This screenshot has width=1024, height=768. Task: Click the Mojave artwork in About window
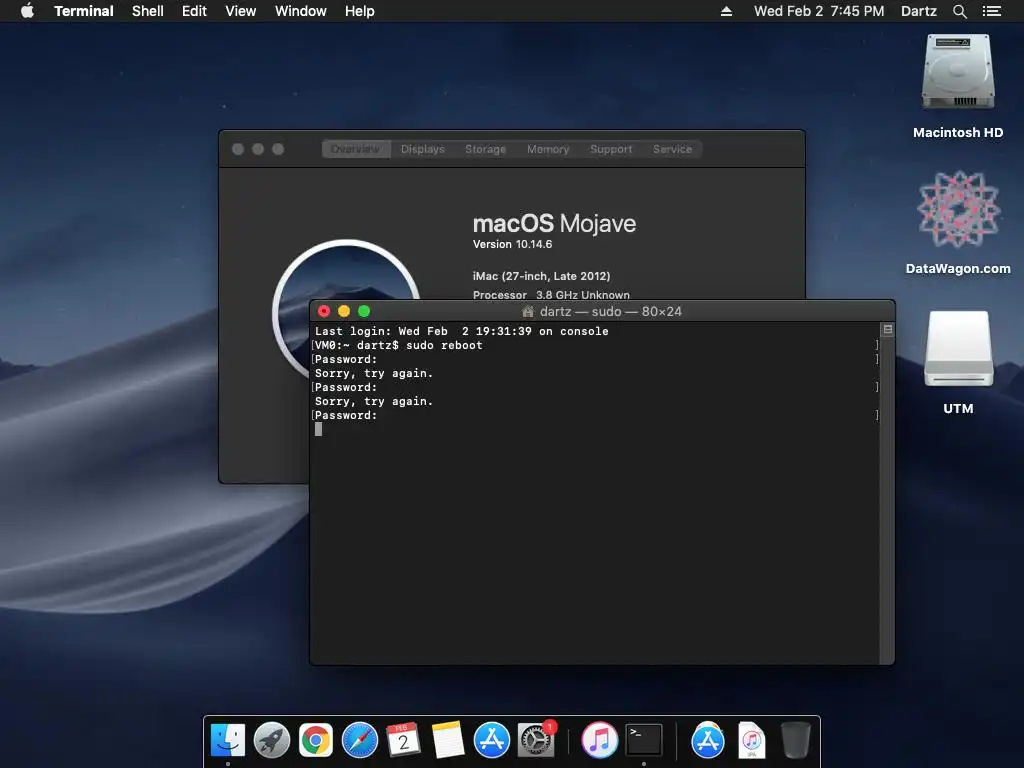346,274
